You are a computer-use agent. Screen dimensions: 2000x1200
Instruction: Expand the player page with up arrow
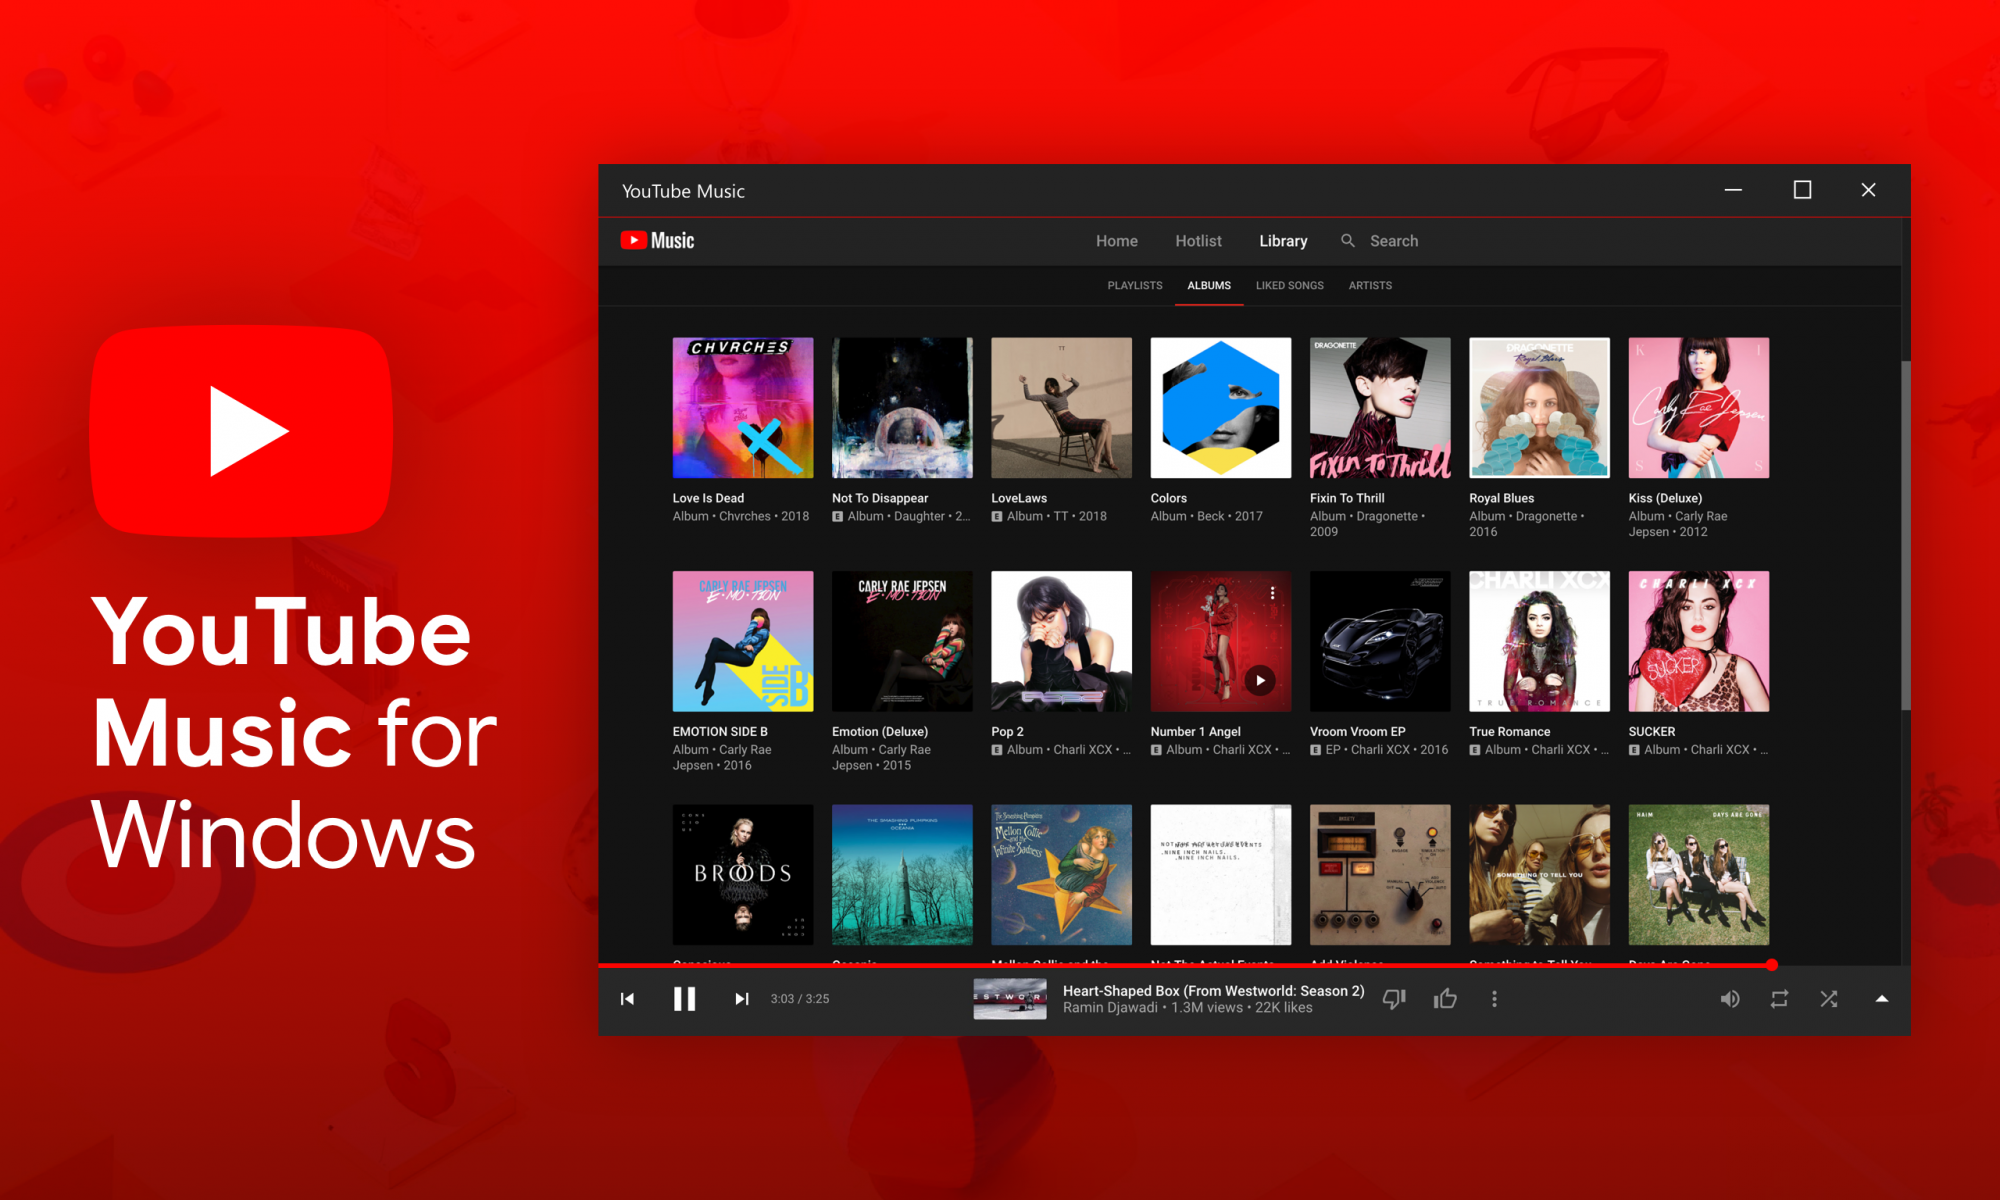(1881, 998)
